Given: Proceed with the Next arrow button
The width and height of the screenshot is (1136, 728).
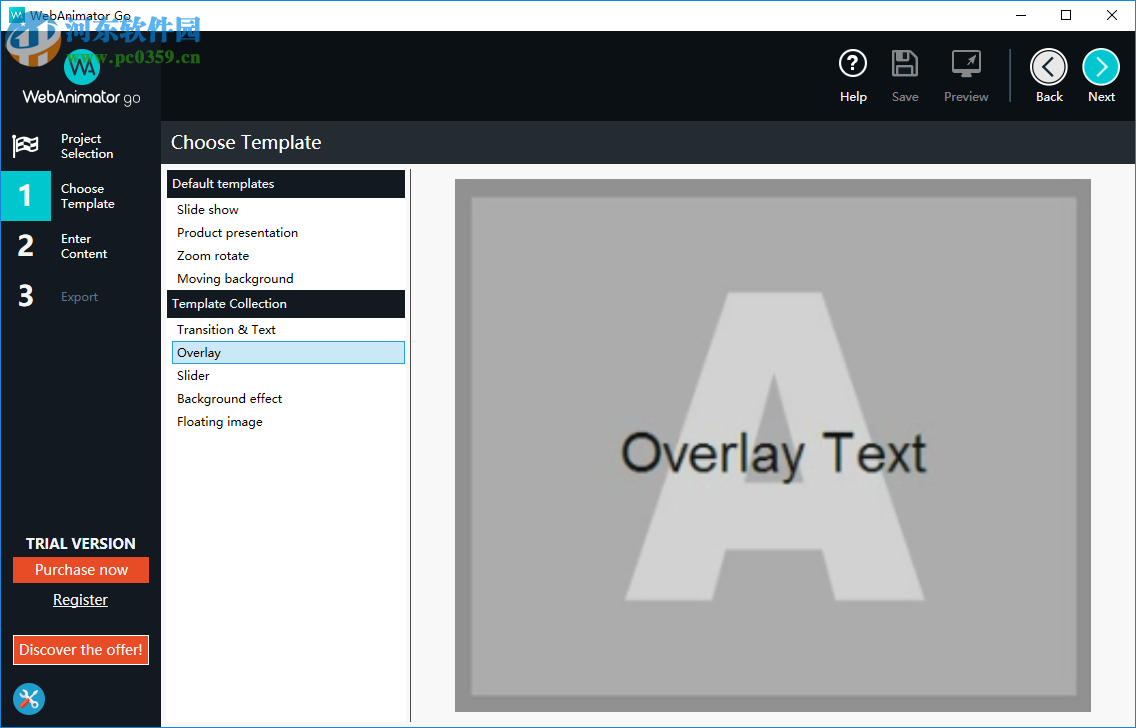Looking at the screenshot, I should point(1101,67).
